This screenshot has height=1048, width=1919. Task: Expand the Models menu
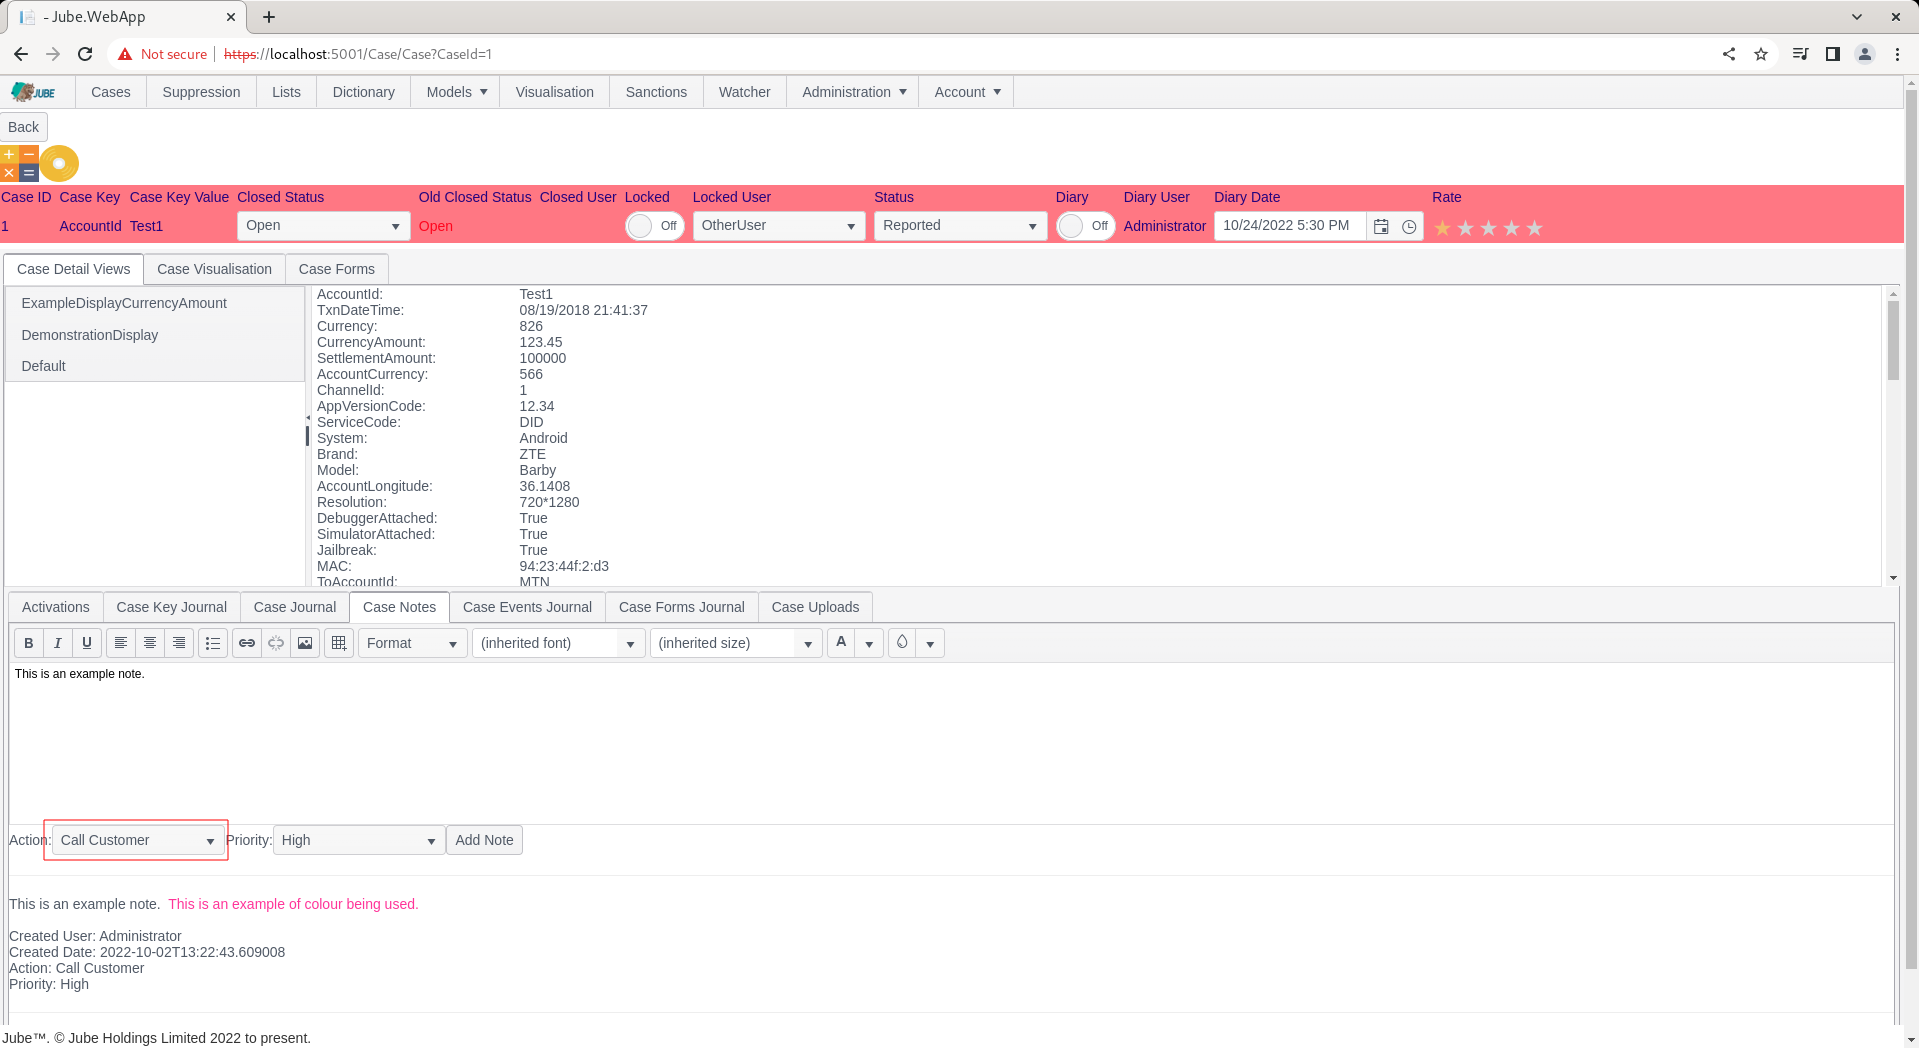coord(456,92)
